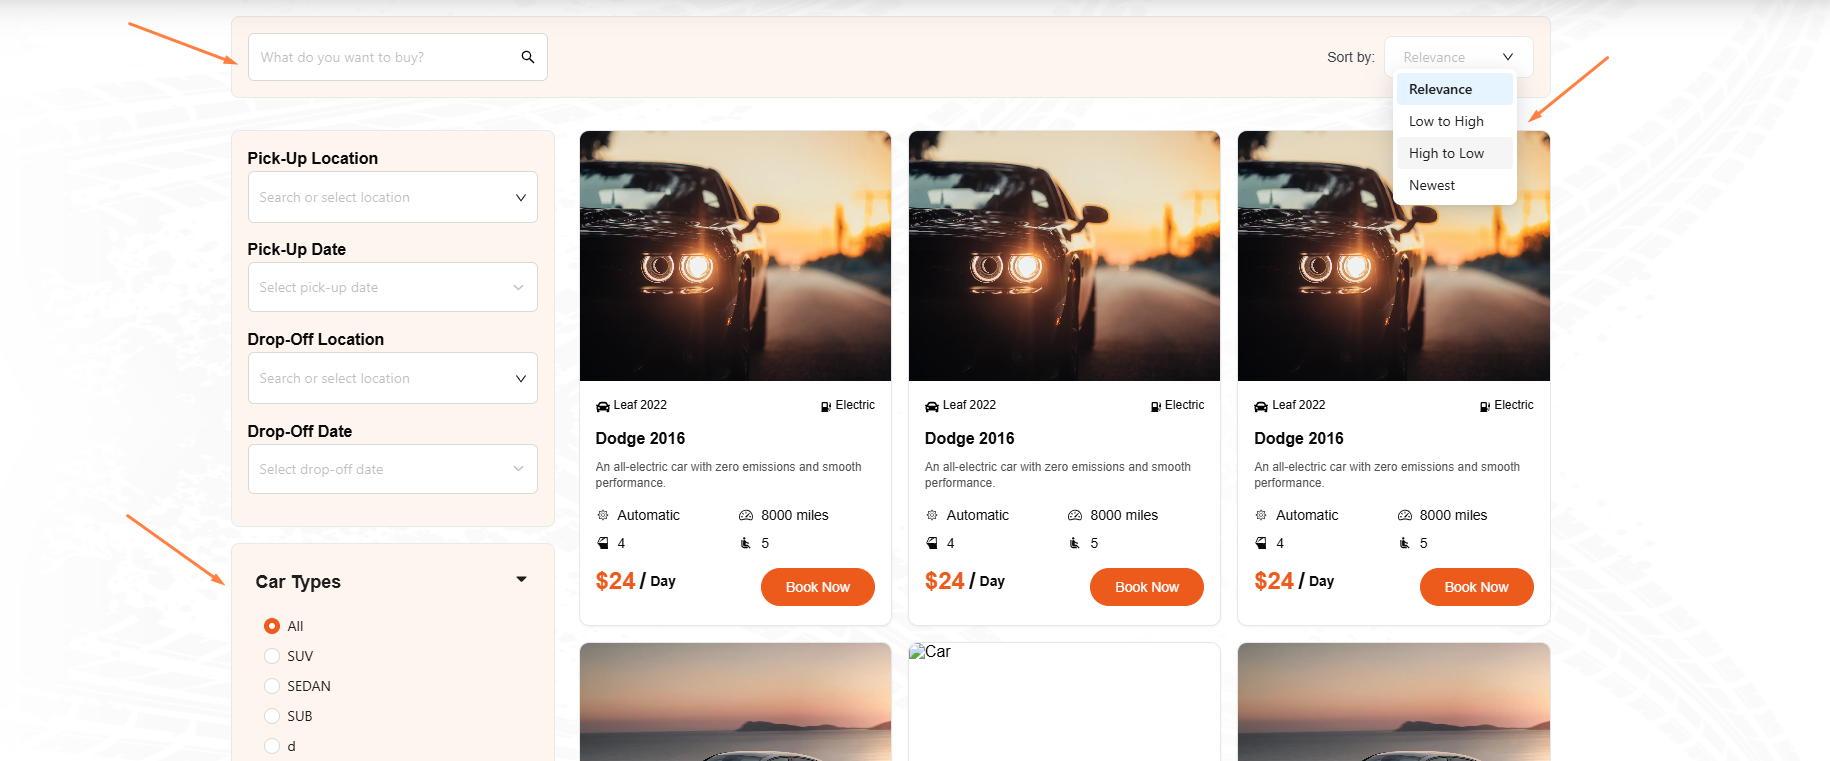This screenshot has width=1830, height=761.
Task: Choose Newest in sort menu
Action: tap(1432, 185)
